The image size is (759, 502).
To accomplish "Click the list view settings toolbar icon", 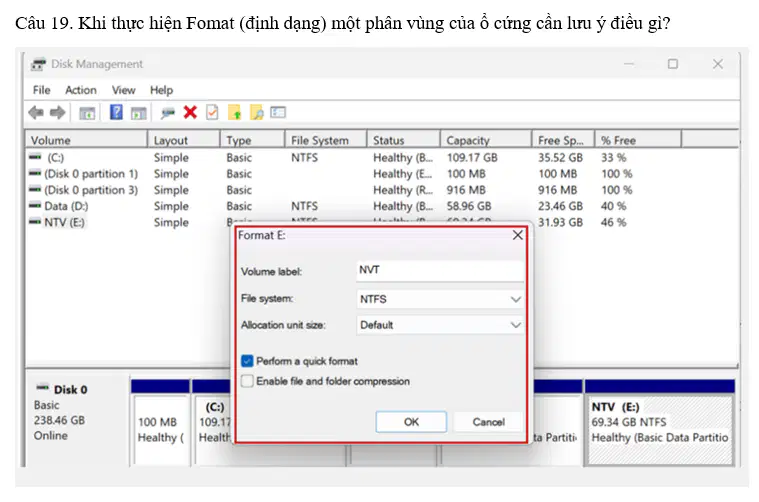I will coord(278,112).
